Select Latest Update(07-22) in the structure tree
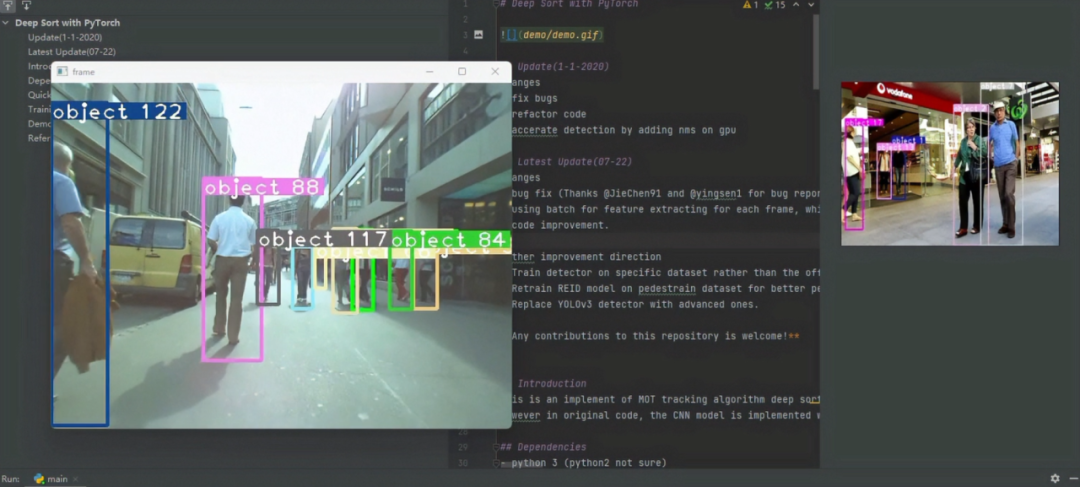 click(72, 52)
